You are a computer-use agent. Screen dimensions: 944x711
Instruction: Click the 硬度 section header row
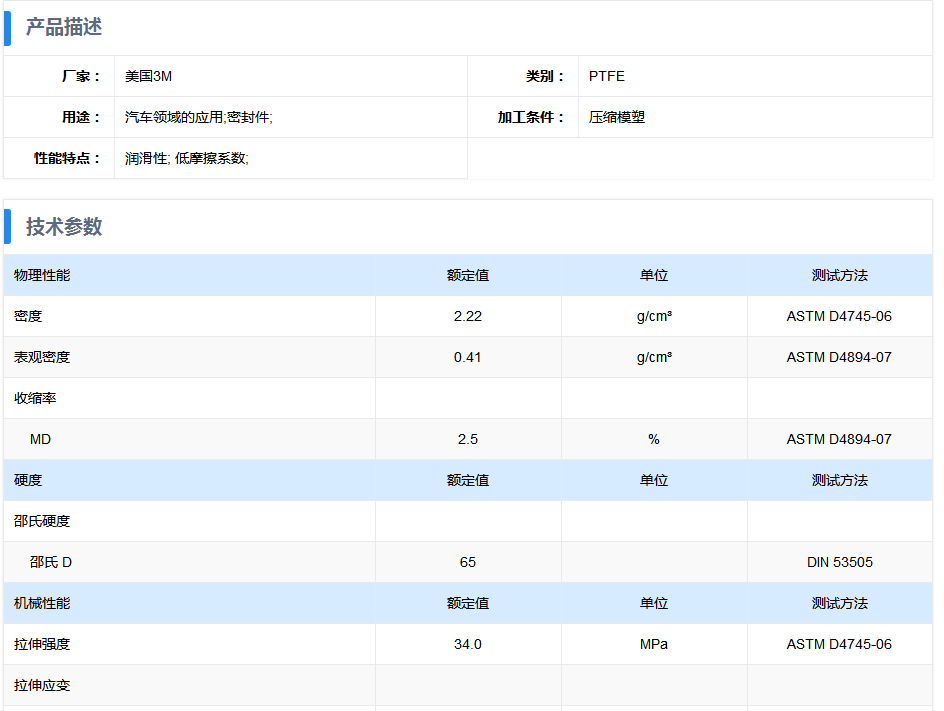click(x=468, y=480)
